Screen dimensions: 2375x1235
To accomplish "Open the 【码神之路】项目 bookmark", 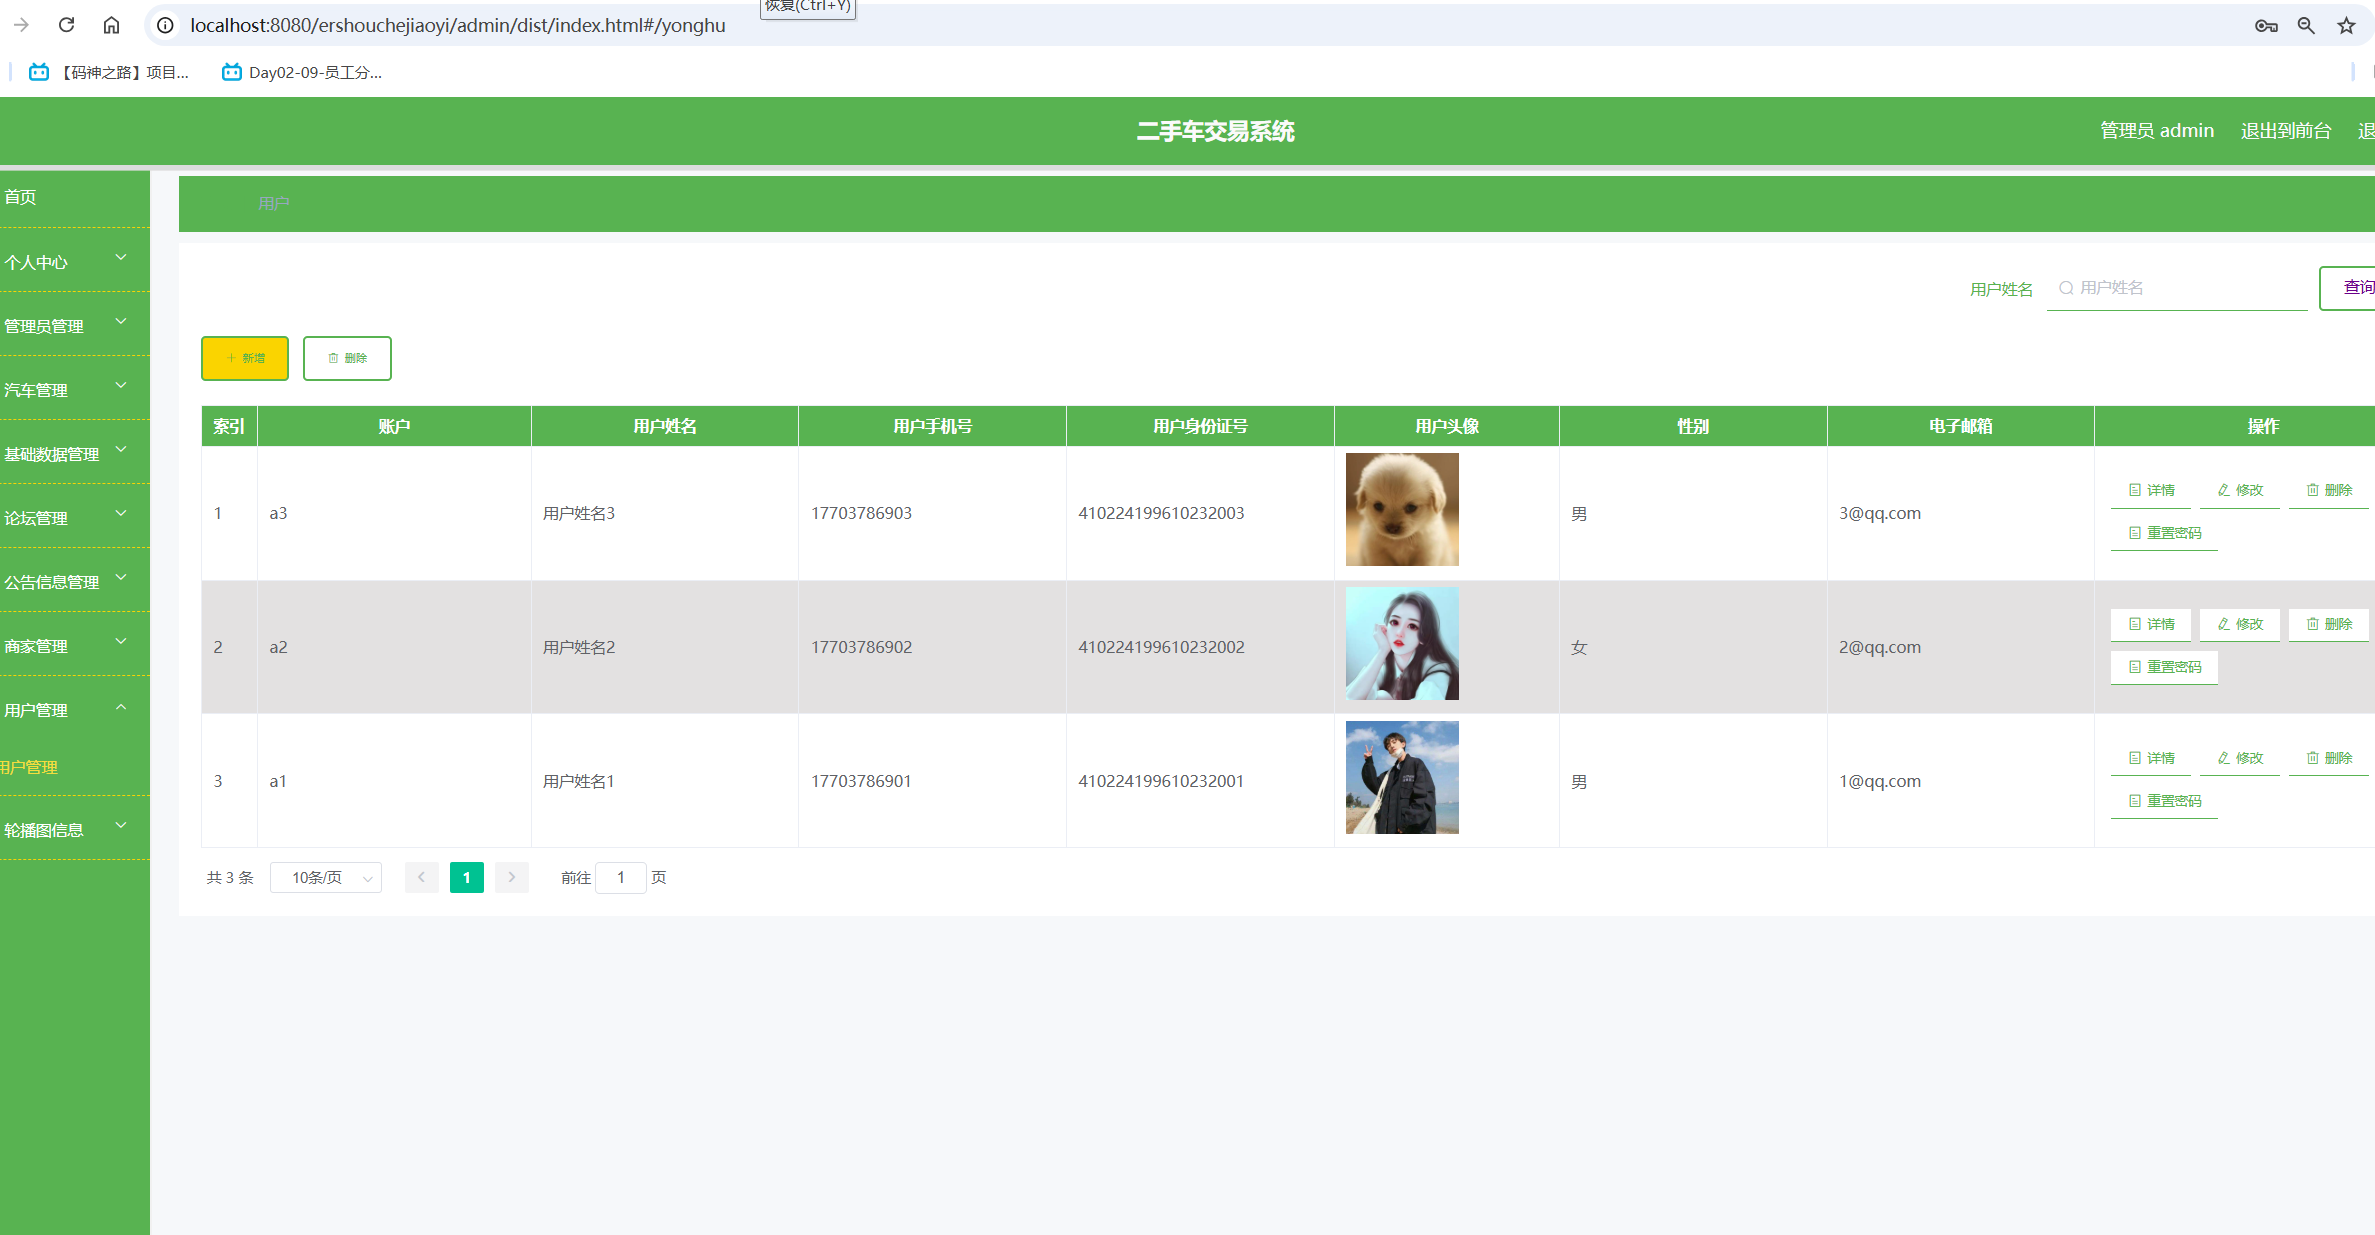I will click(x=109, y=72).
